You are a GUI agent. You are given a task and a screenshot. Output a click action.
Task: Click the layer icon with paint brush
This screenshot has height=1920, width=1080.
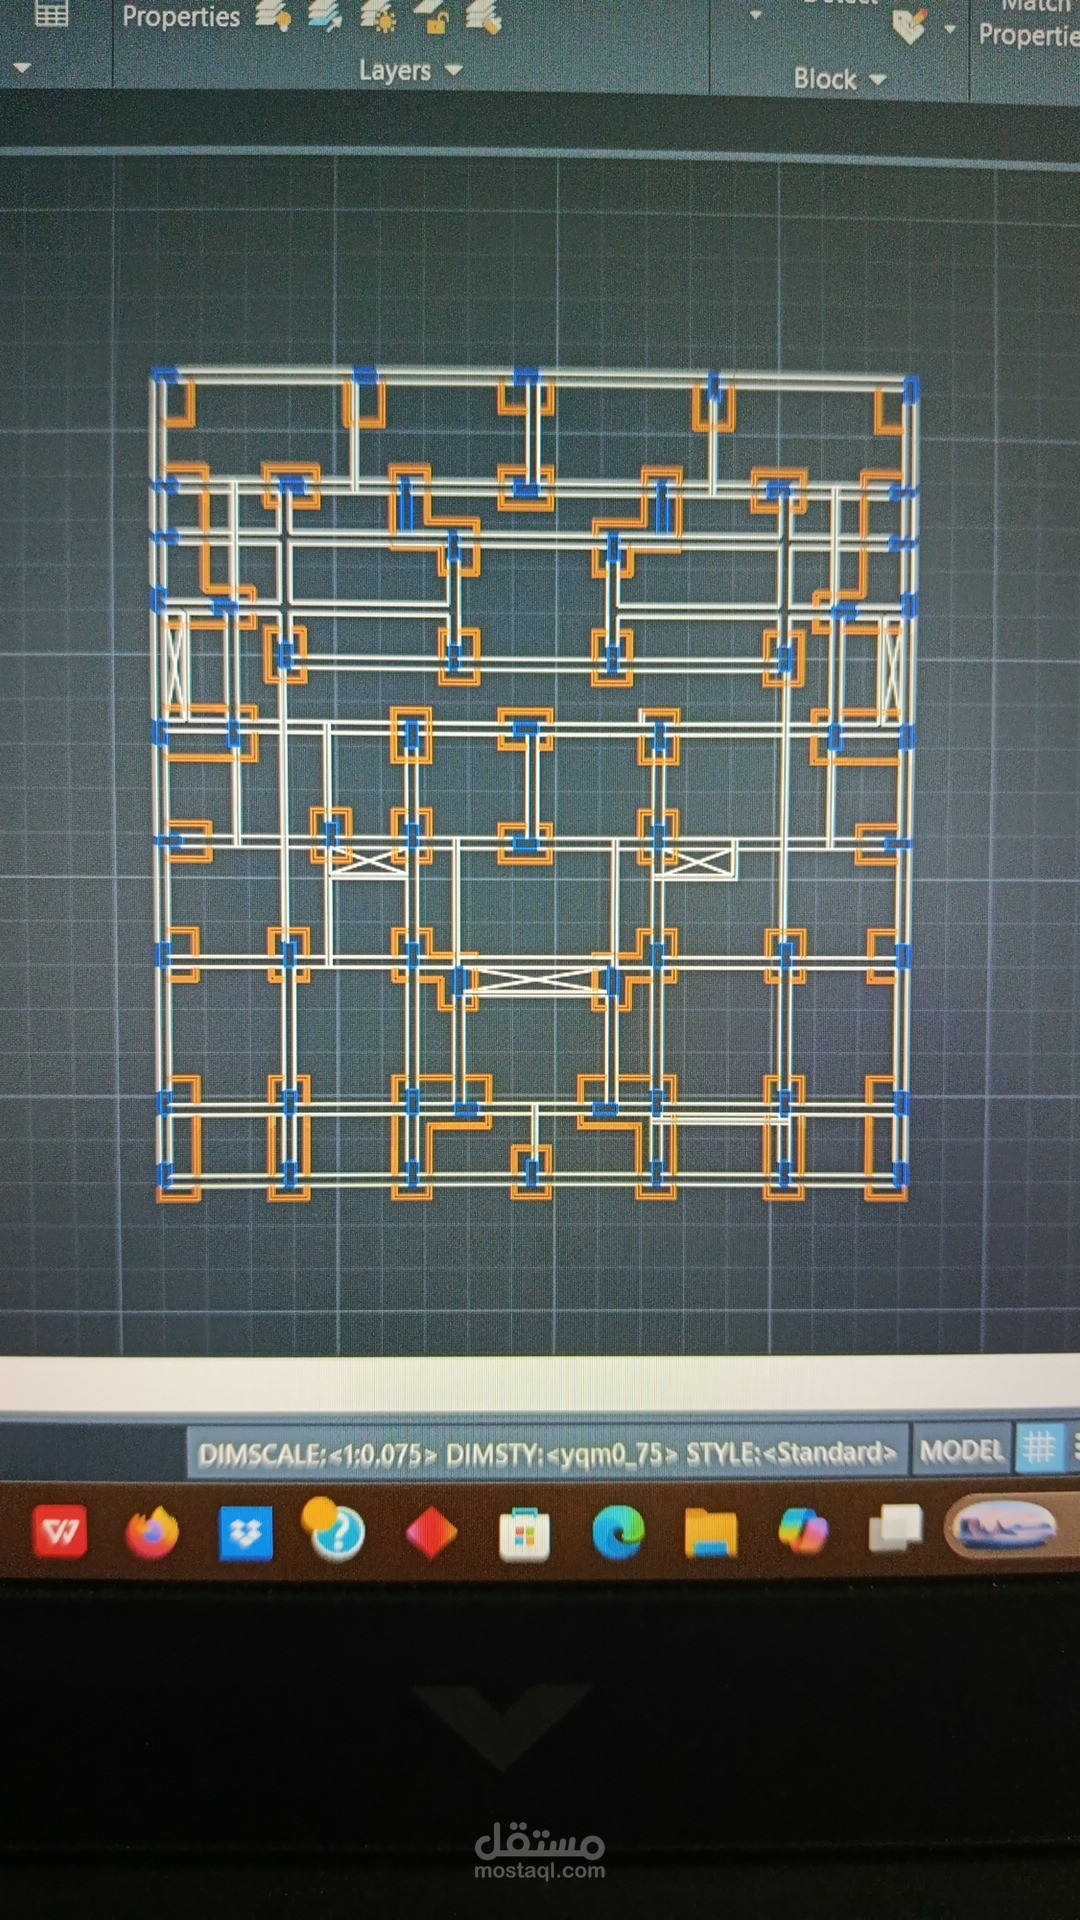tap(484, 18)
